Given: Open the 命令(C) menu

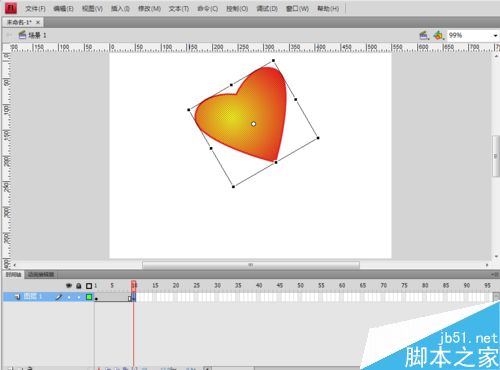Looking at the screenshot, I should point(208,9).
